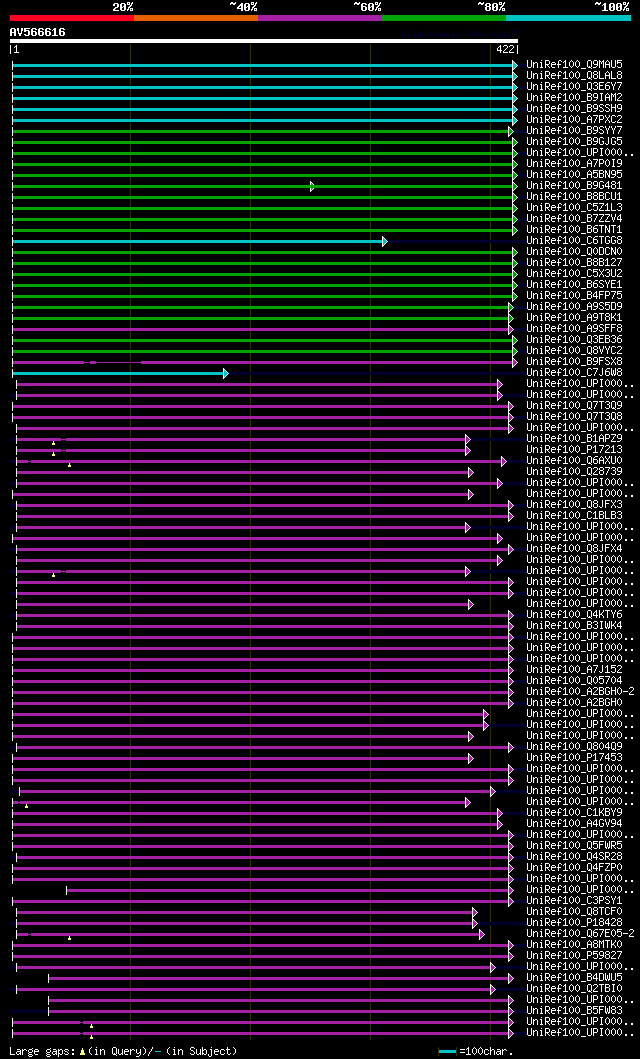Select the UniRef100_Q8JFX4 label
The height and width of the screenshot is (1059, 640).
point(575,550)
